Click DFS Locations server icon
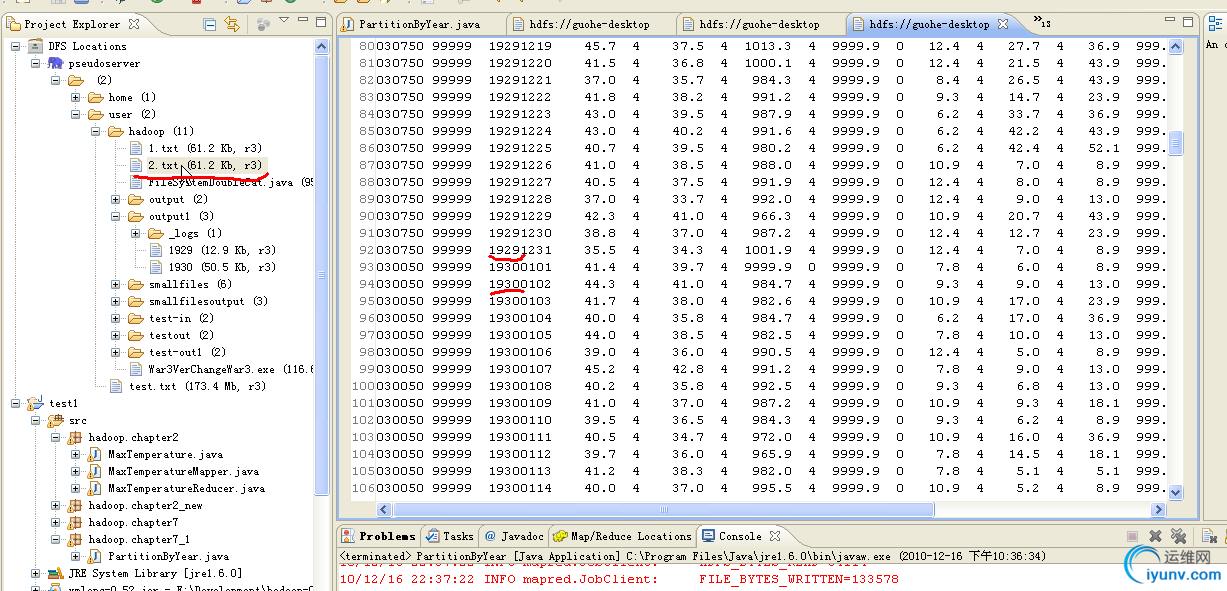Screen dimensions: 1227x591 (37, 46)
